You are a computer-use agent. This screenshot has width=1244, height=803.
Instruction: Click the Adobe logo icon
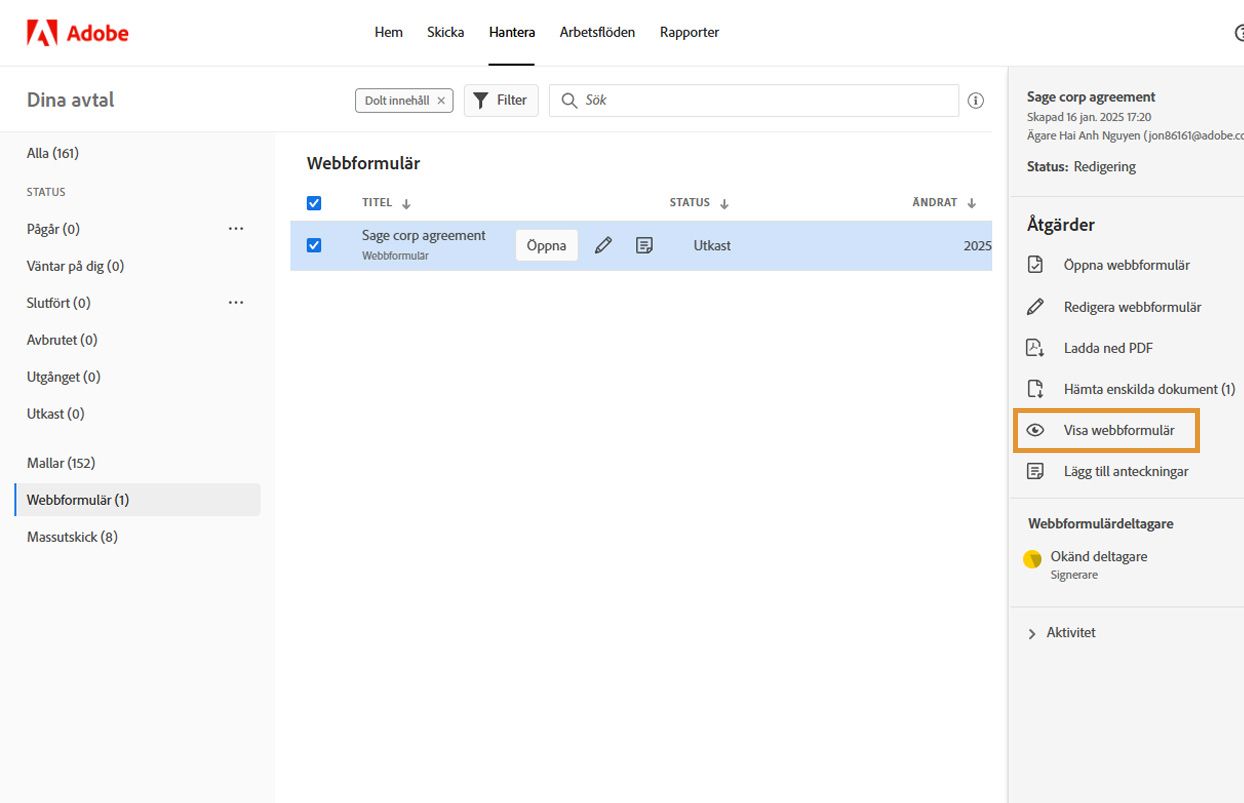42,33
